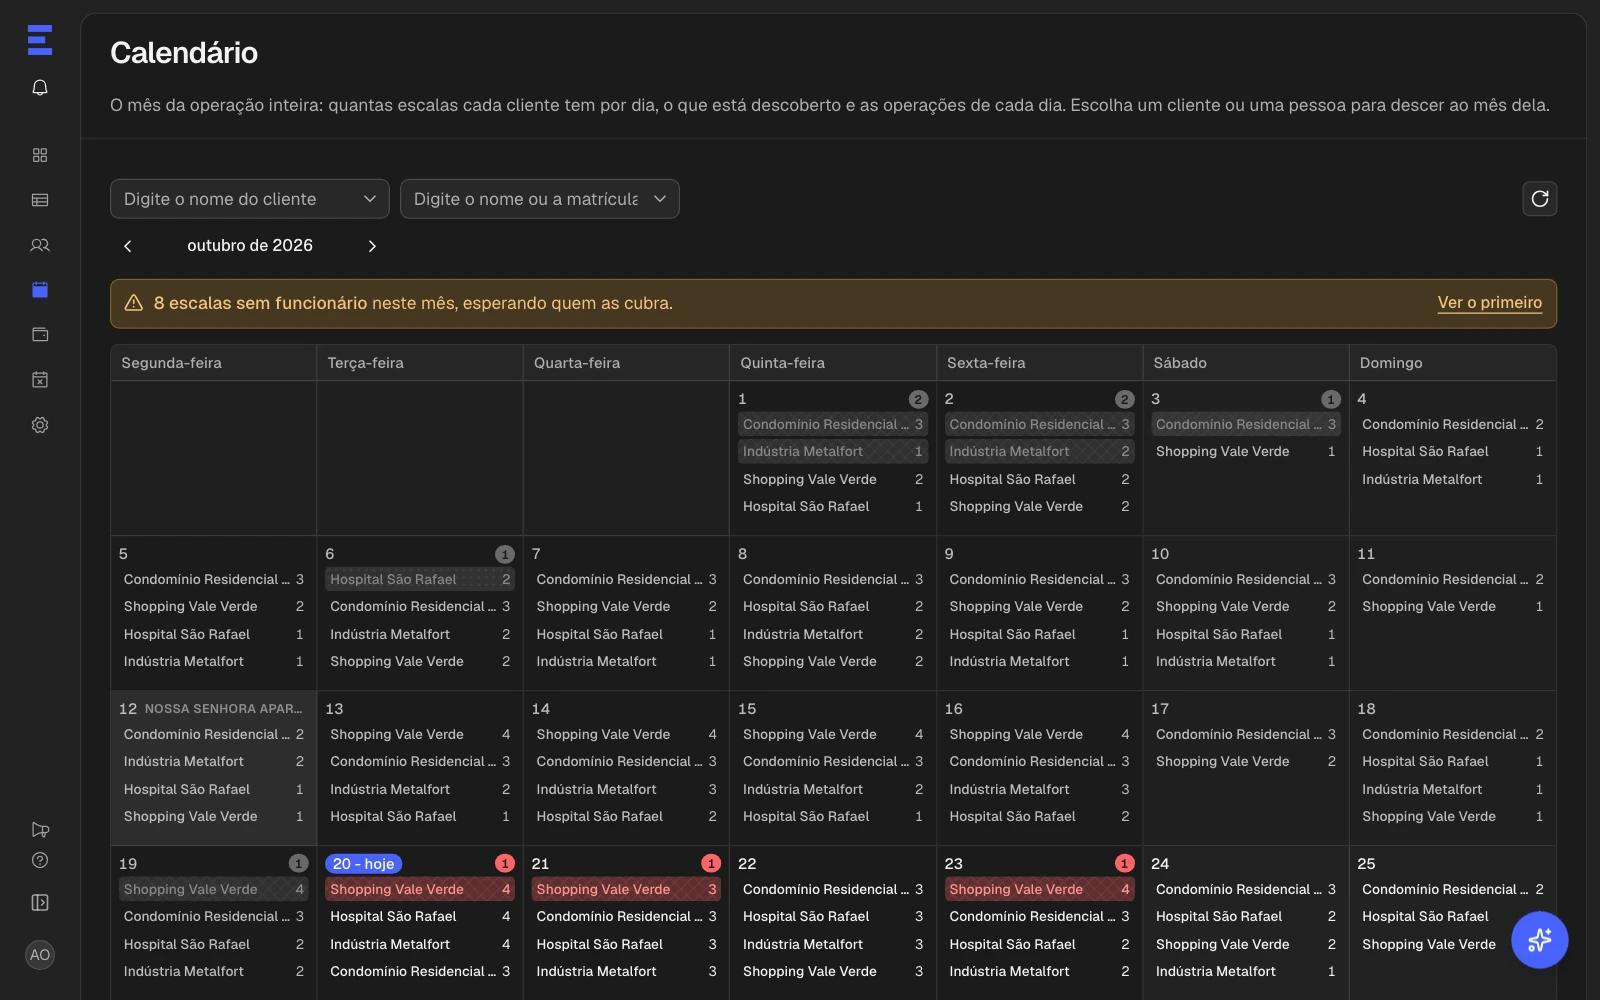Open the wallet icon in sidebar
Image resolution: width=1600 pixels, height=1000 pixels.
[x=40, y=335]
